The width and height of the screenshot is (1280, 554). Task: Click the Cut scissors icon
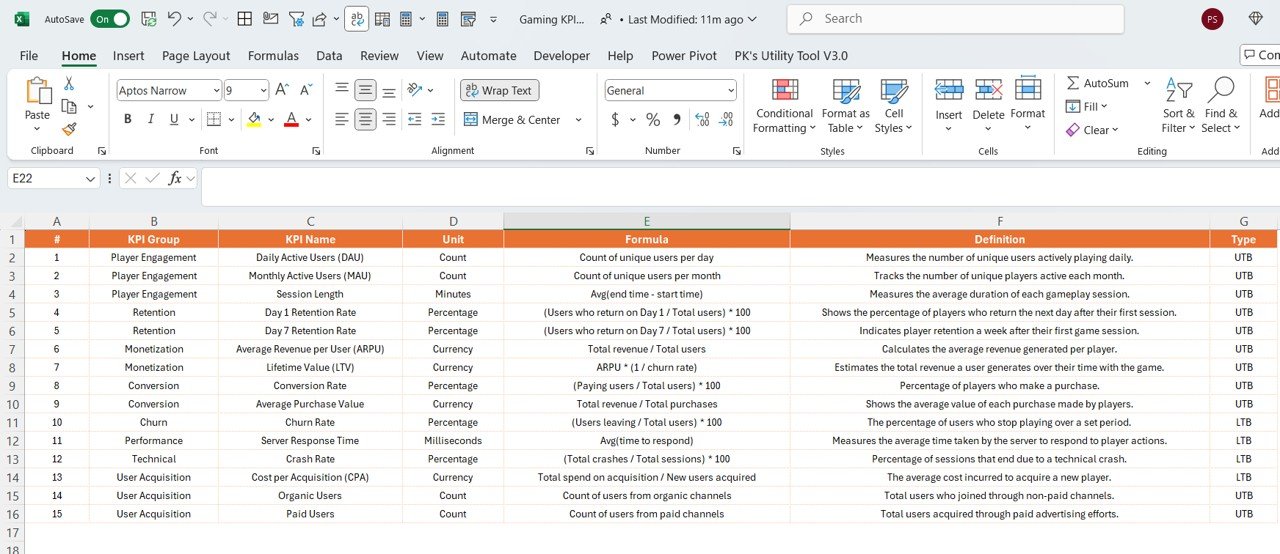click(x=69, y=84)
